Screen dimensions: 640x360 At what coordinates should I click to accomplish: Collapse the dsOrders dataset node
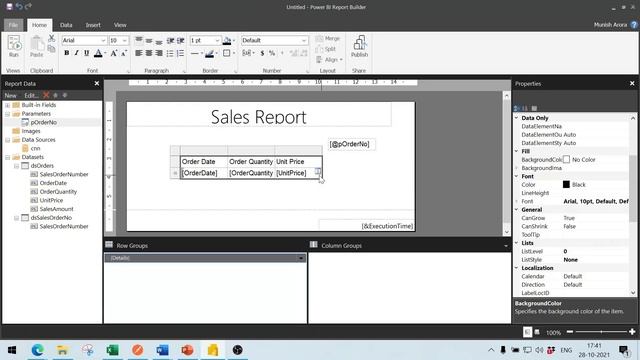click(16, 166)
